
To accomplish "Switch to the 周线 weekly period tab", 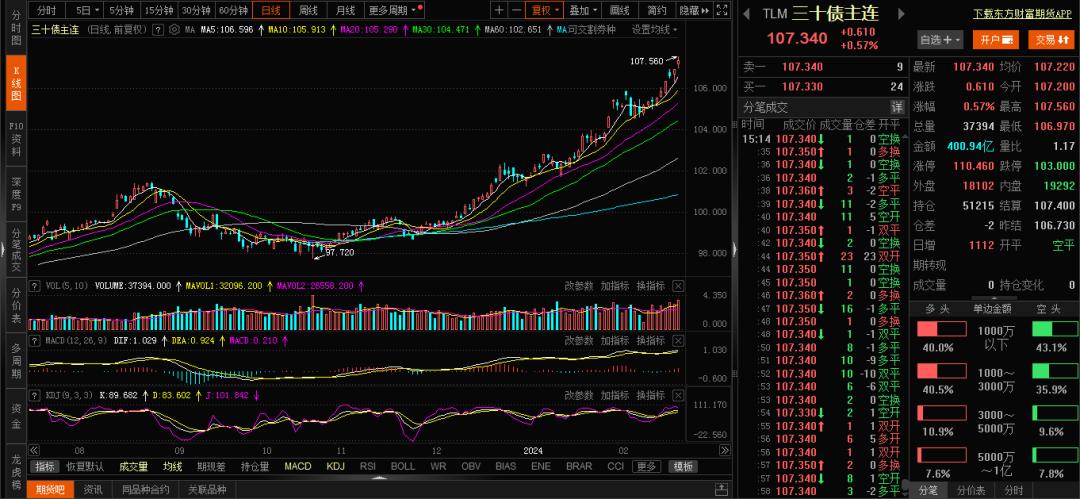I will (308, 10).
